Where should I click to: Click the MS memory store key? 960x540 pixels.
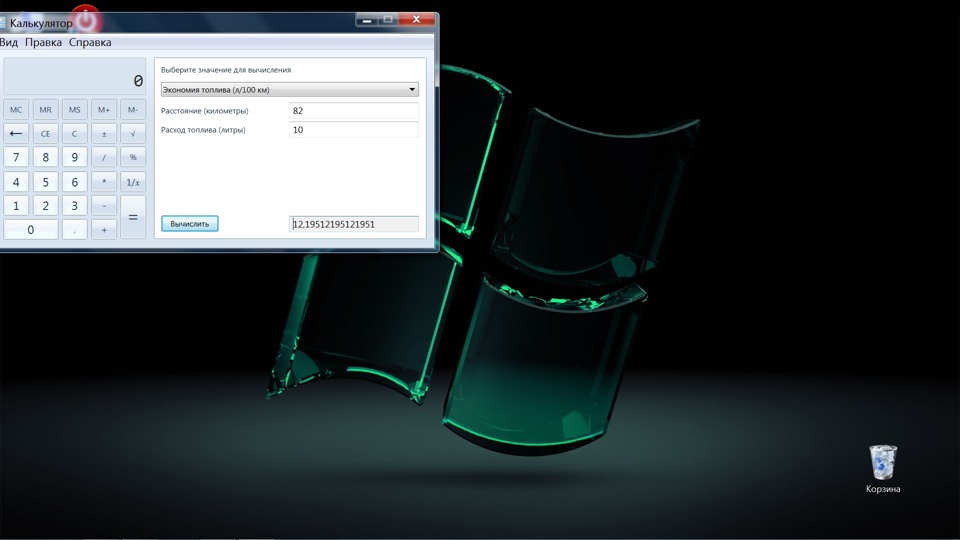[x=75, y=110]
